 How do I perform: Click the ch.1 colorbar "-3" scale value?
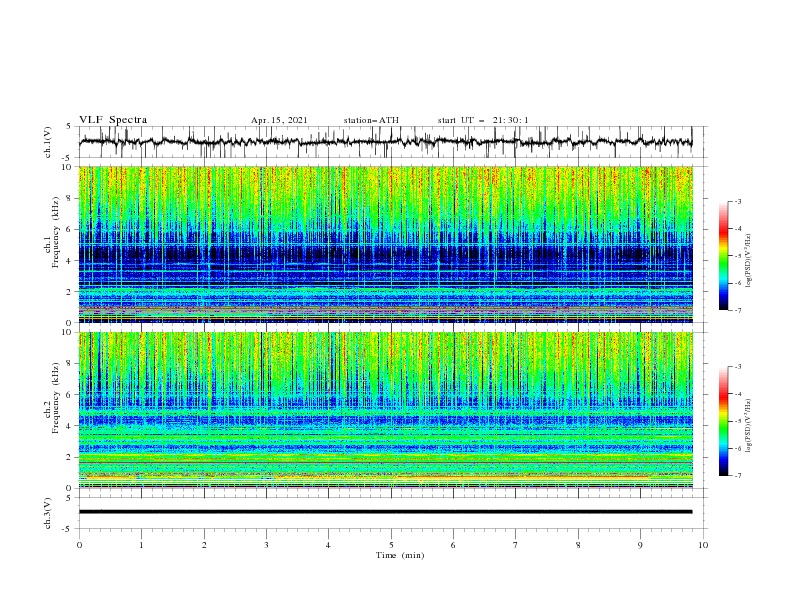[x=738, y=201]
